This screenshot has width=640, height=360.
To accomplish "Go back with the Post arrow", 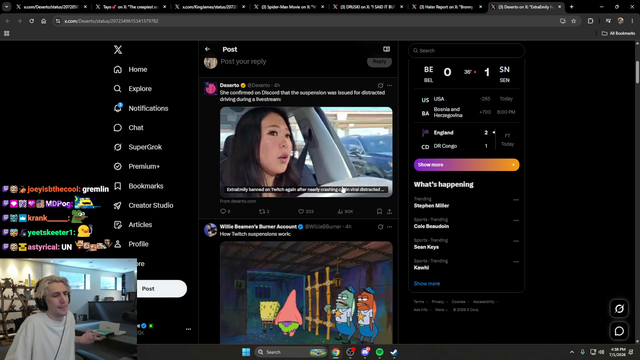I will [207, 49].
